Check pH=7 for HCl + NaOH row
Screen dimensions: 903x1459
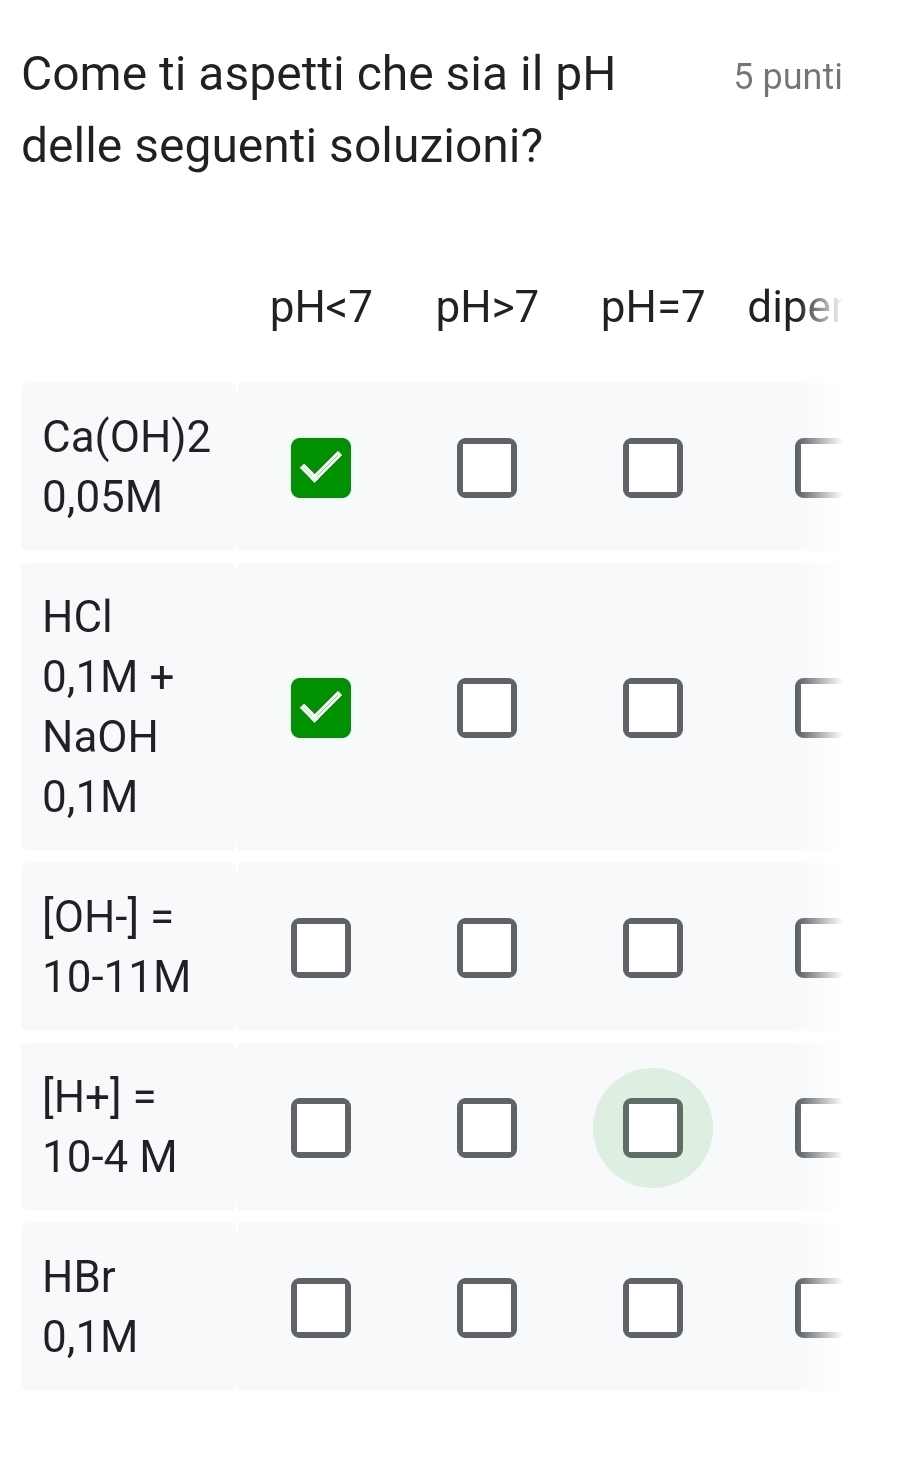pyautogui.click(x=653, y=708)
